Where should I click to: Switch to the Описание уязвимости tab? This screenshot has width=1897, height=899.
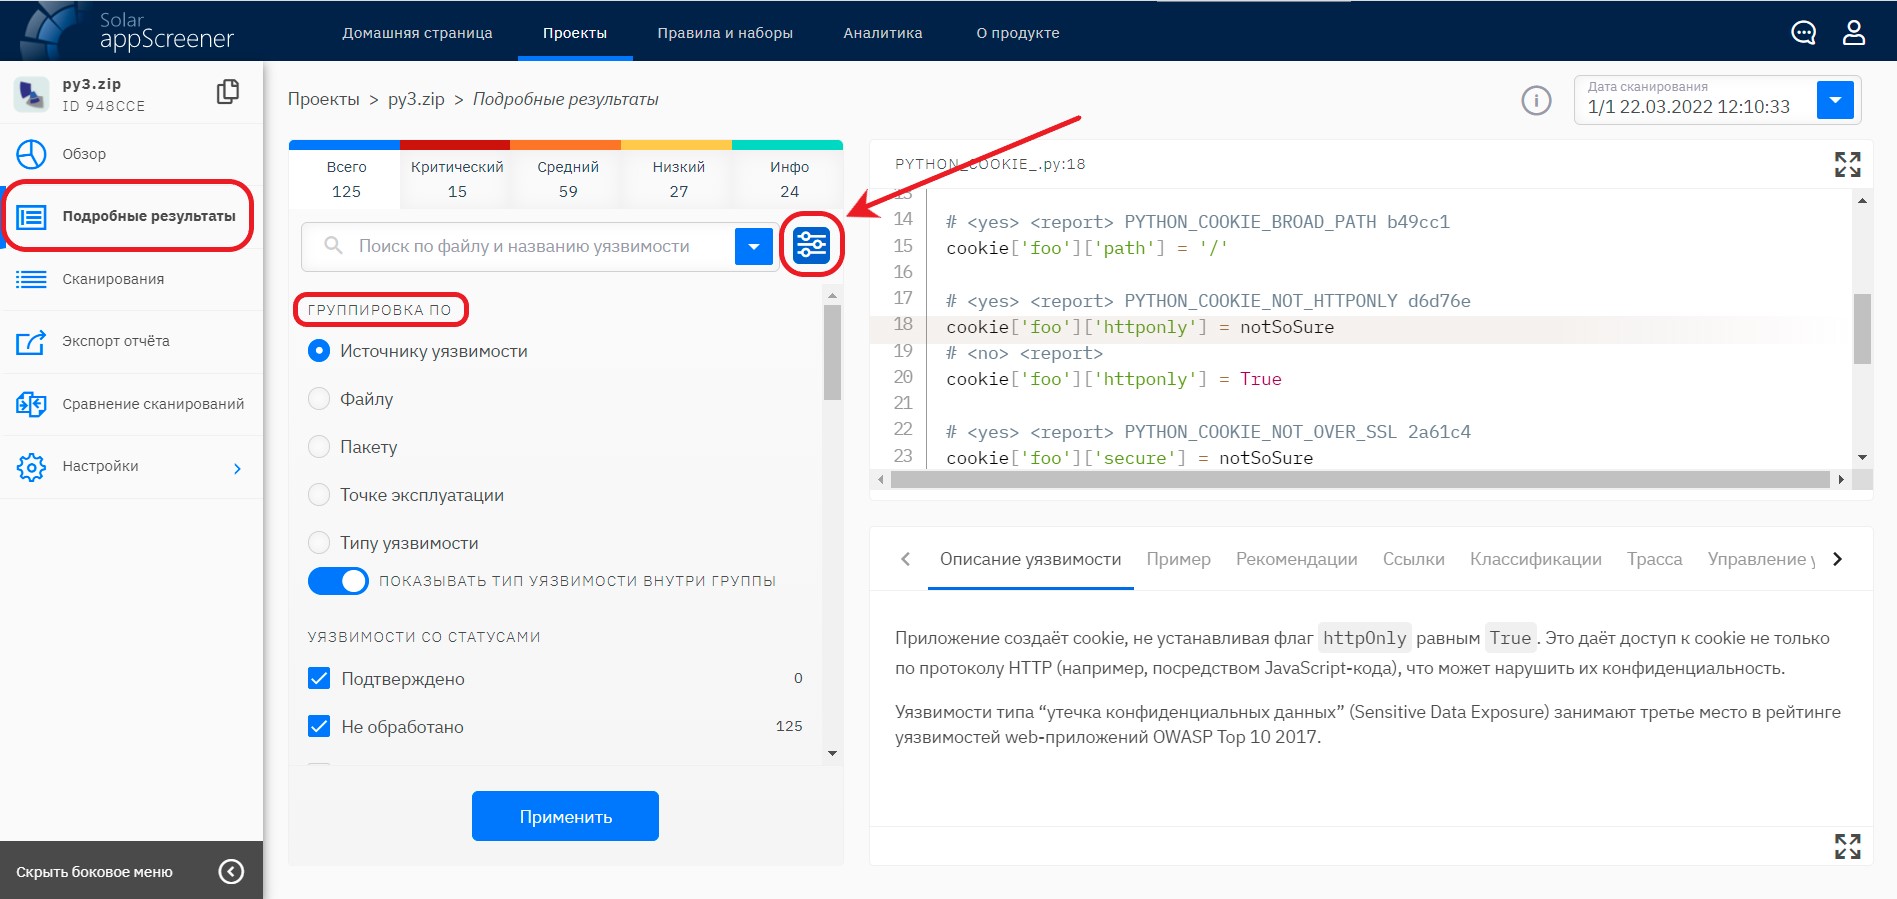click(x=1030, y=559)
